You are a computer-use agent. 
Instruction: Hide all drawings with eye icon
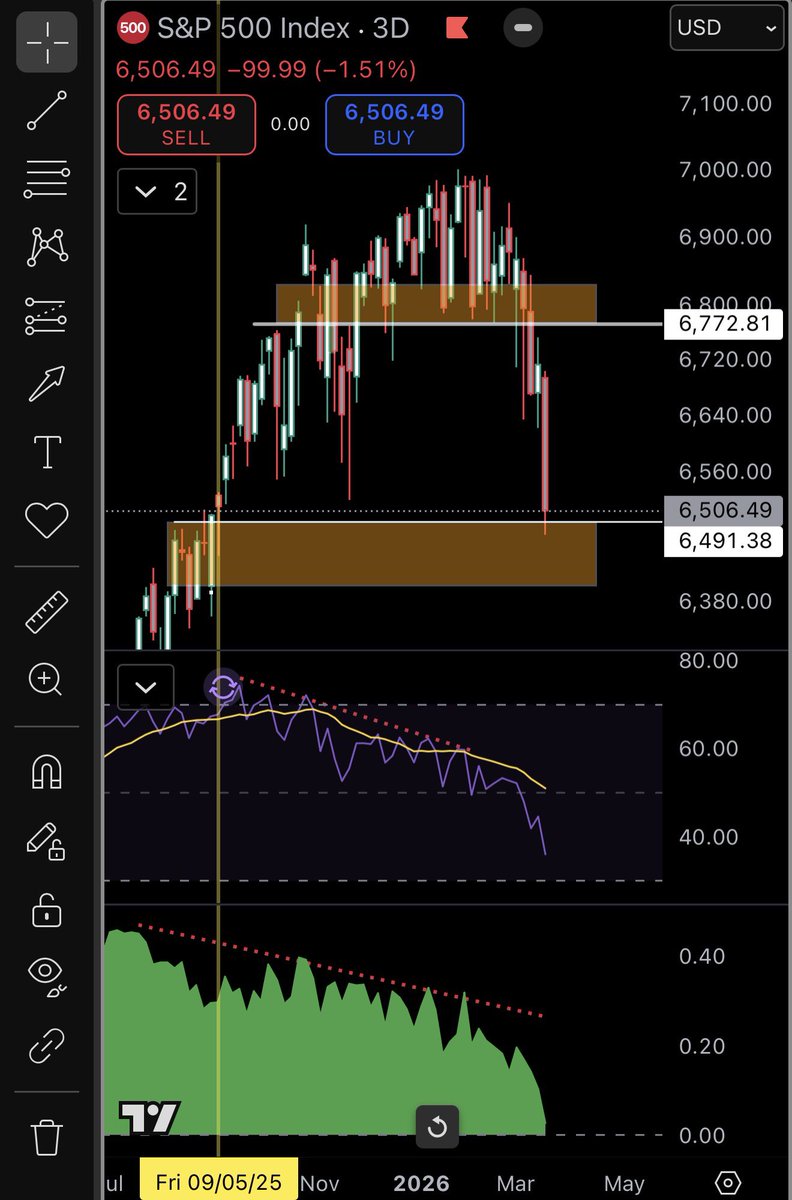click(x=47, y=977)
